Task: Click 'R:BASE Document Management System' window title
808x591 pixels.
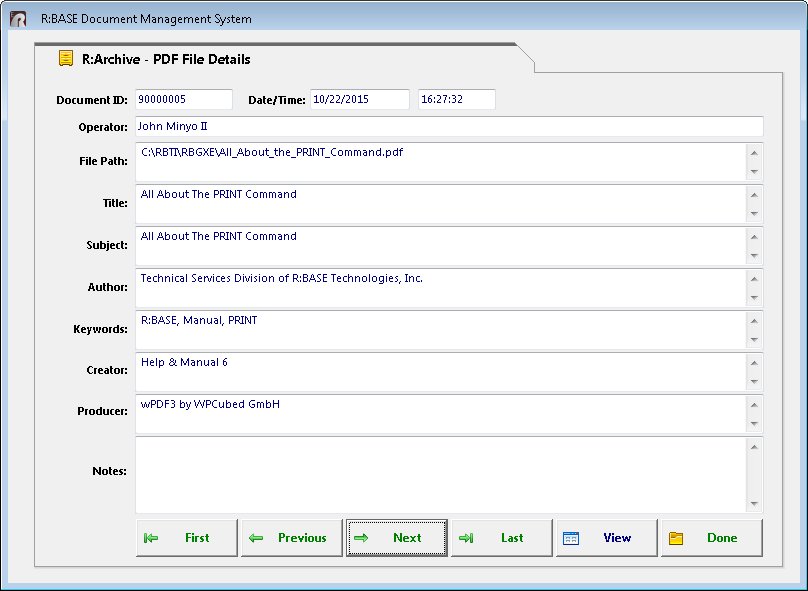Action: (146, 19)
